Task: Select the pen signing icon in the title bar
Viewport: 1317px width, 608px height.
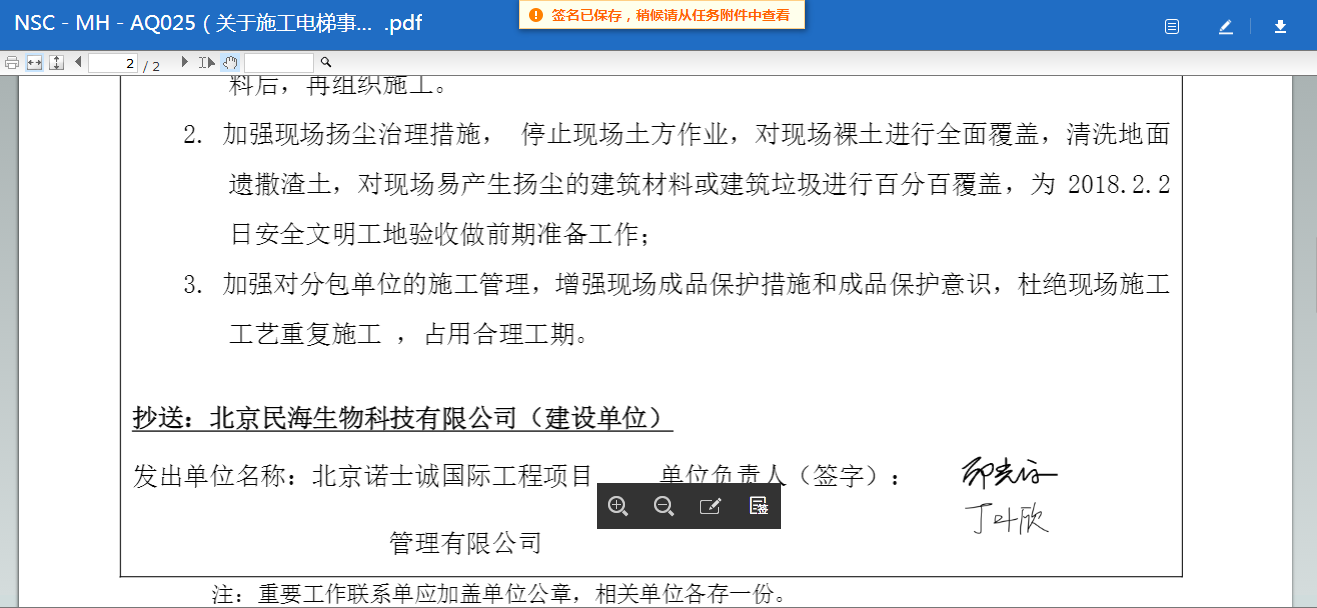Action: (x=1225, y=26)
